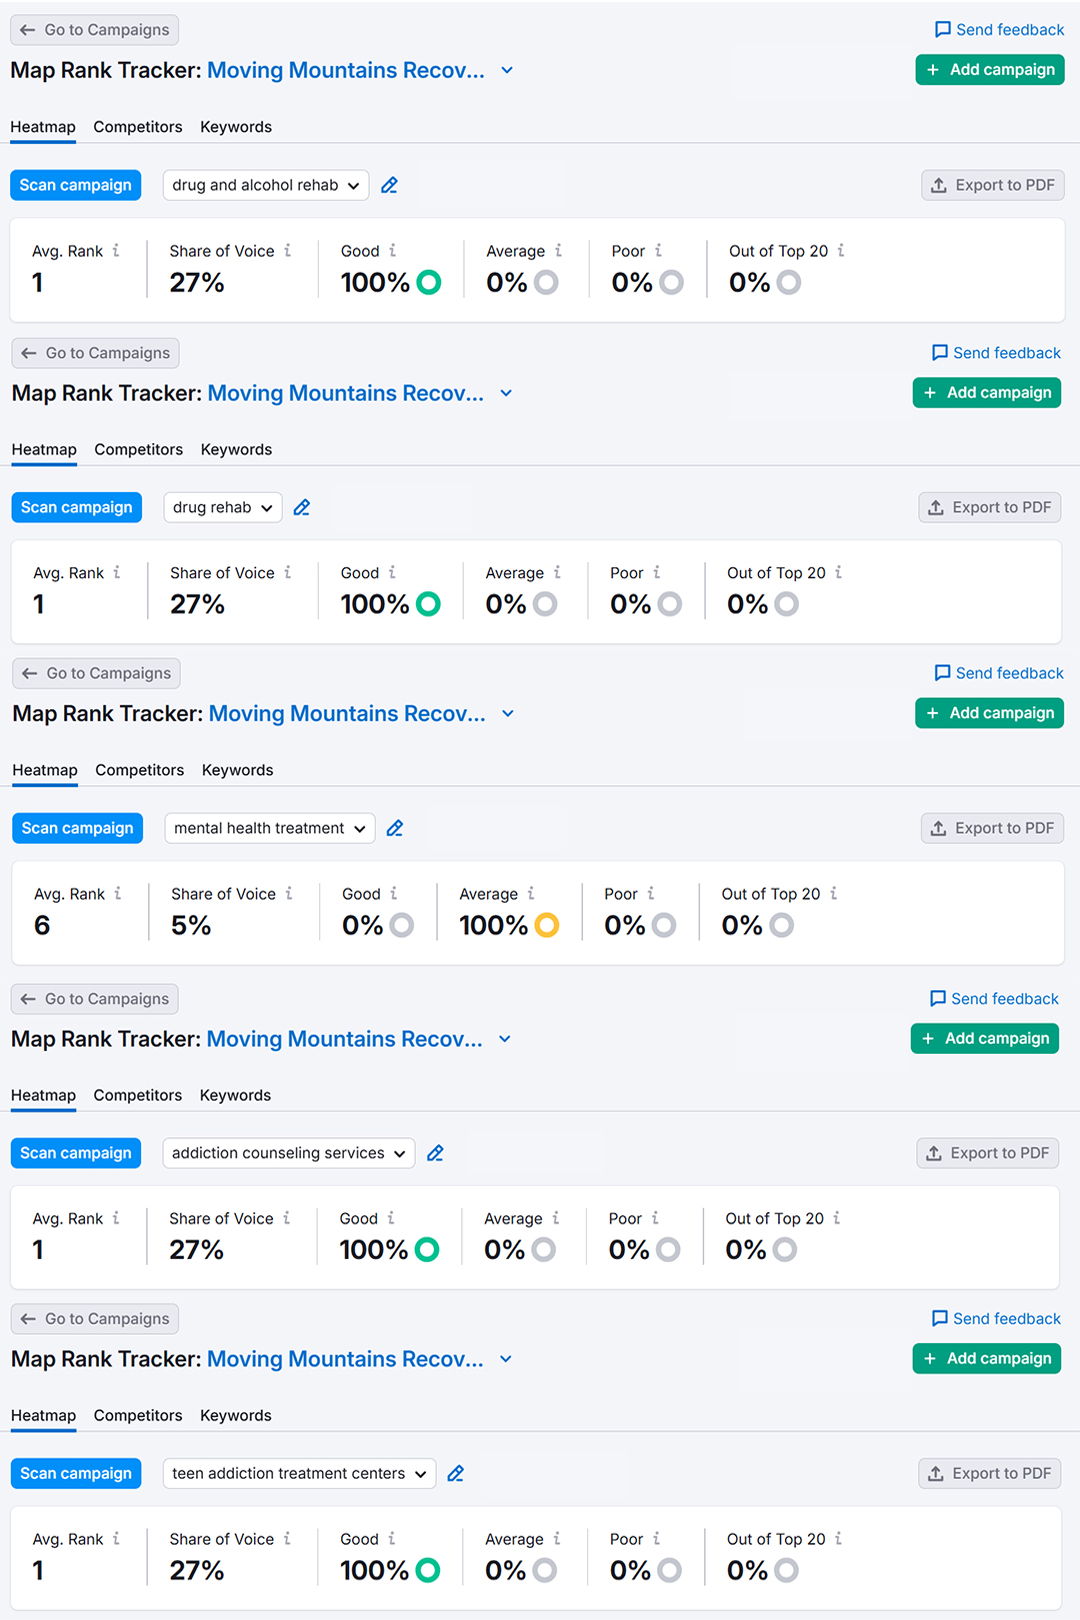This screenshot has height=1620, width=1080.
Task: Click Avg. Rank info icon above rank 6
Action: point(118,893)
